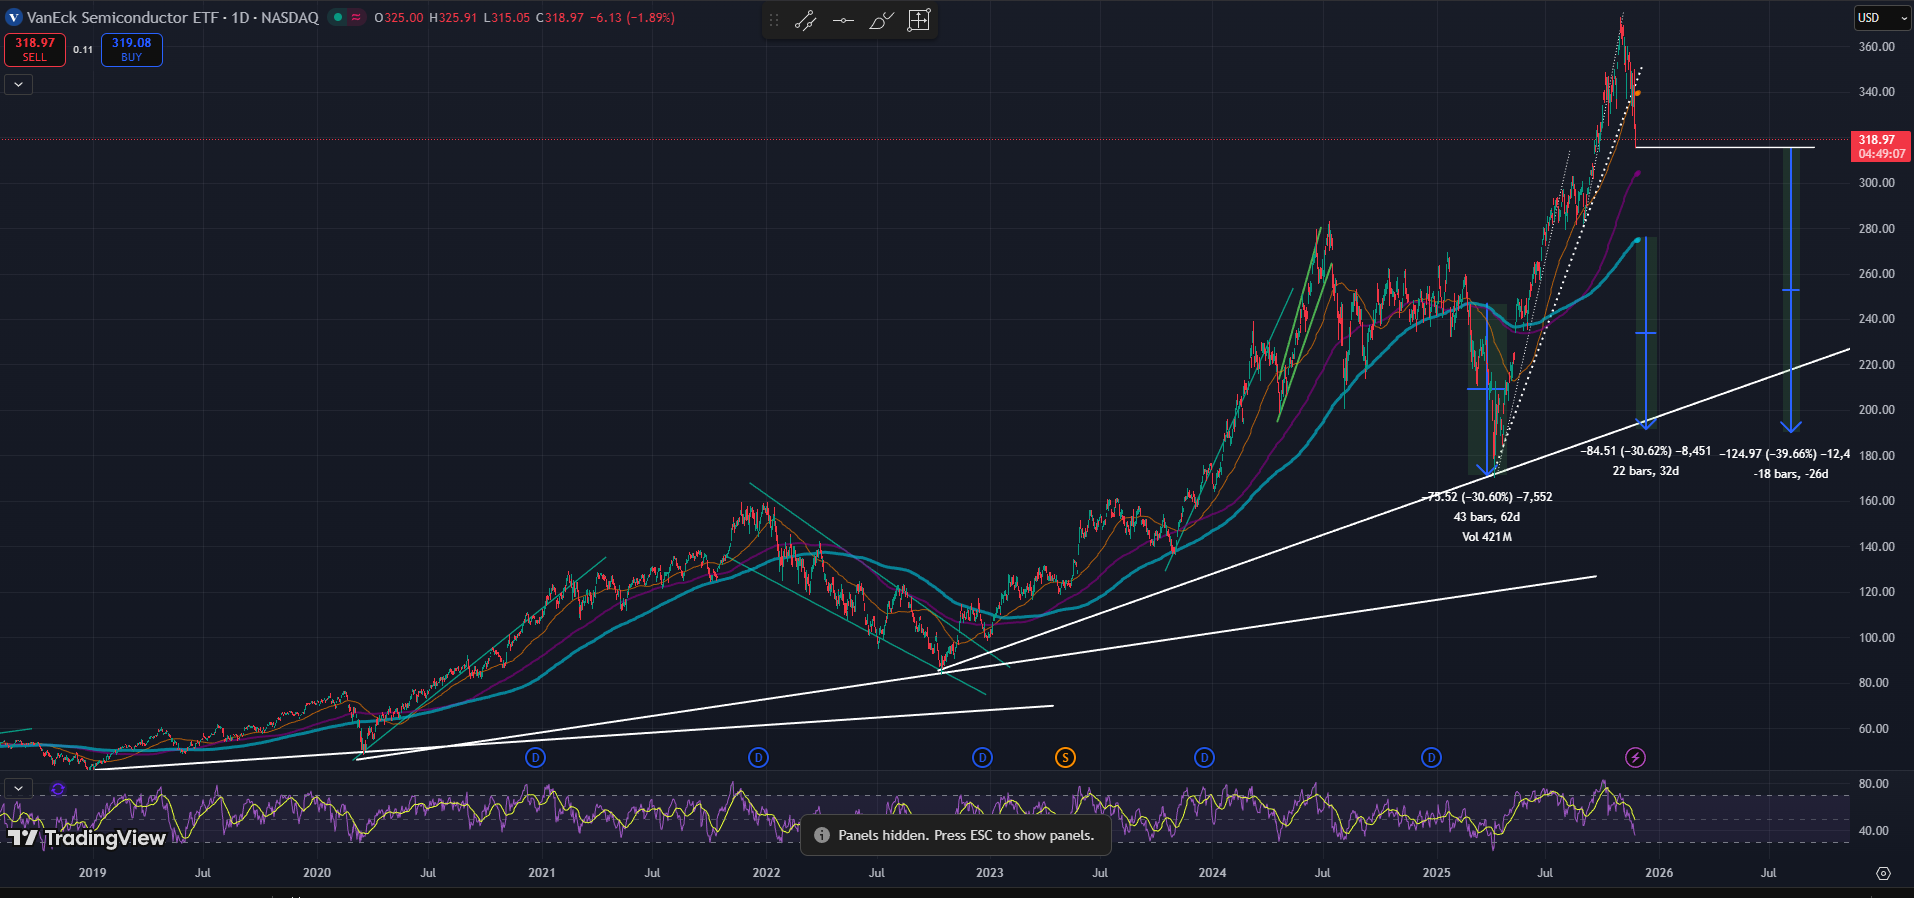Click the 2022 time axis label
This screenshot has width=1914, height=898.
[766, 873]
